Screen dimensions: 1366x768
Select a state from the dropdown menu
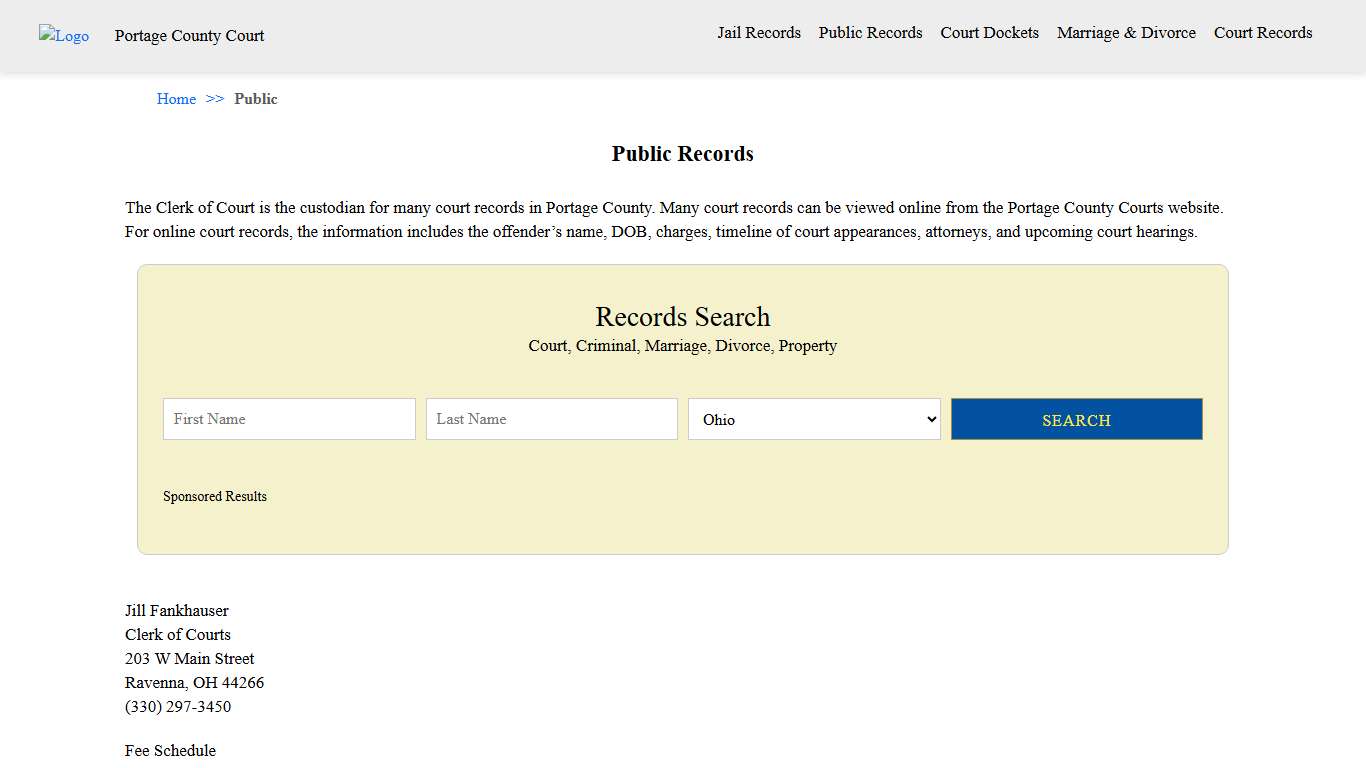click(813, 419)
